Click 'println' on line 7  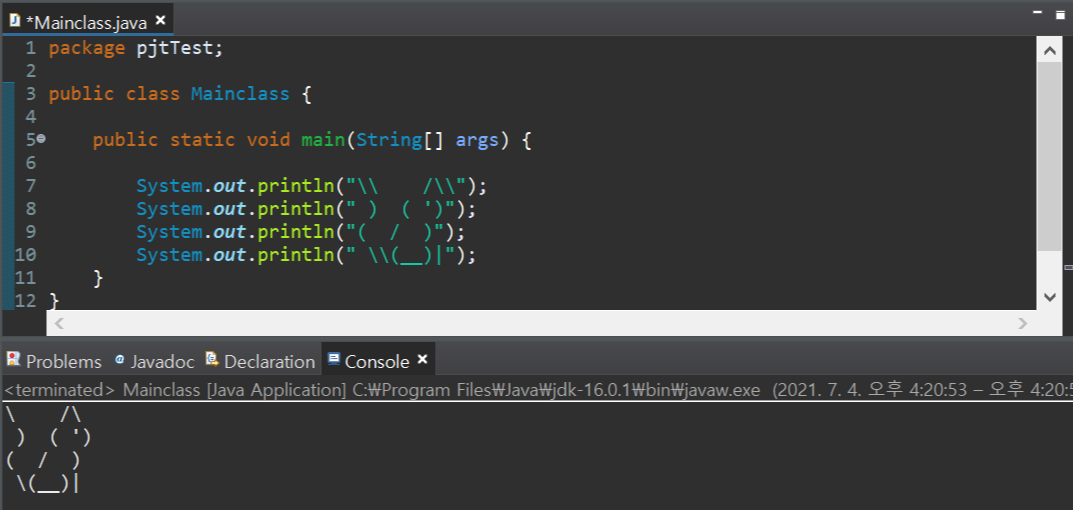(x=296, y=186)
